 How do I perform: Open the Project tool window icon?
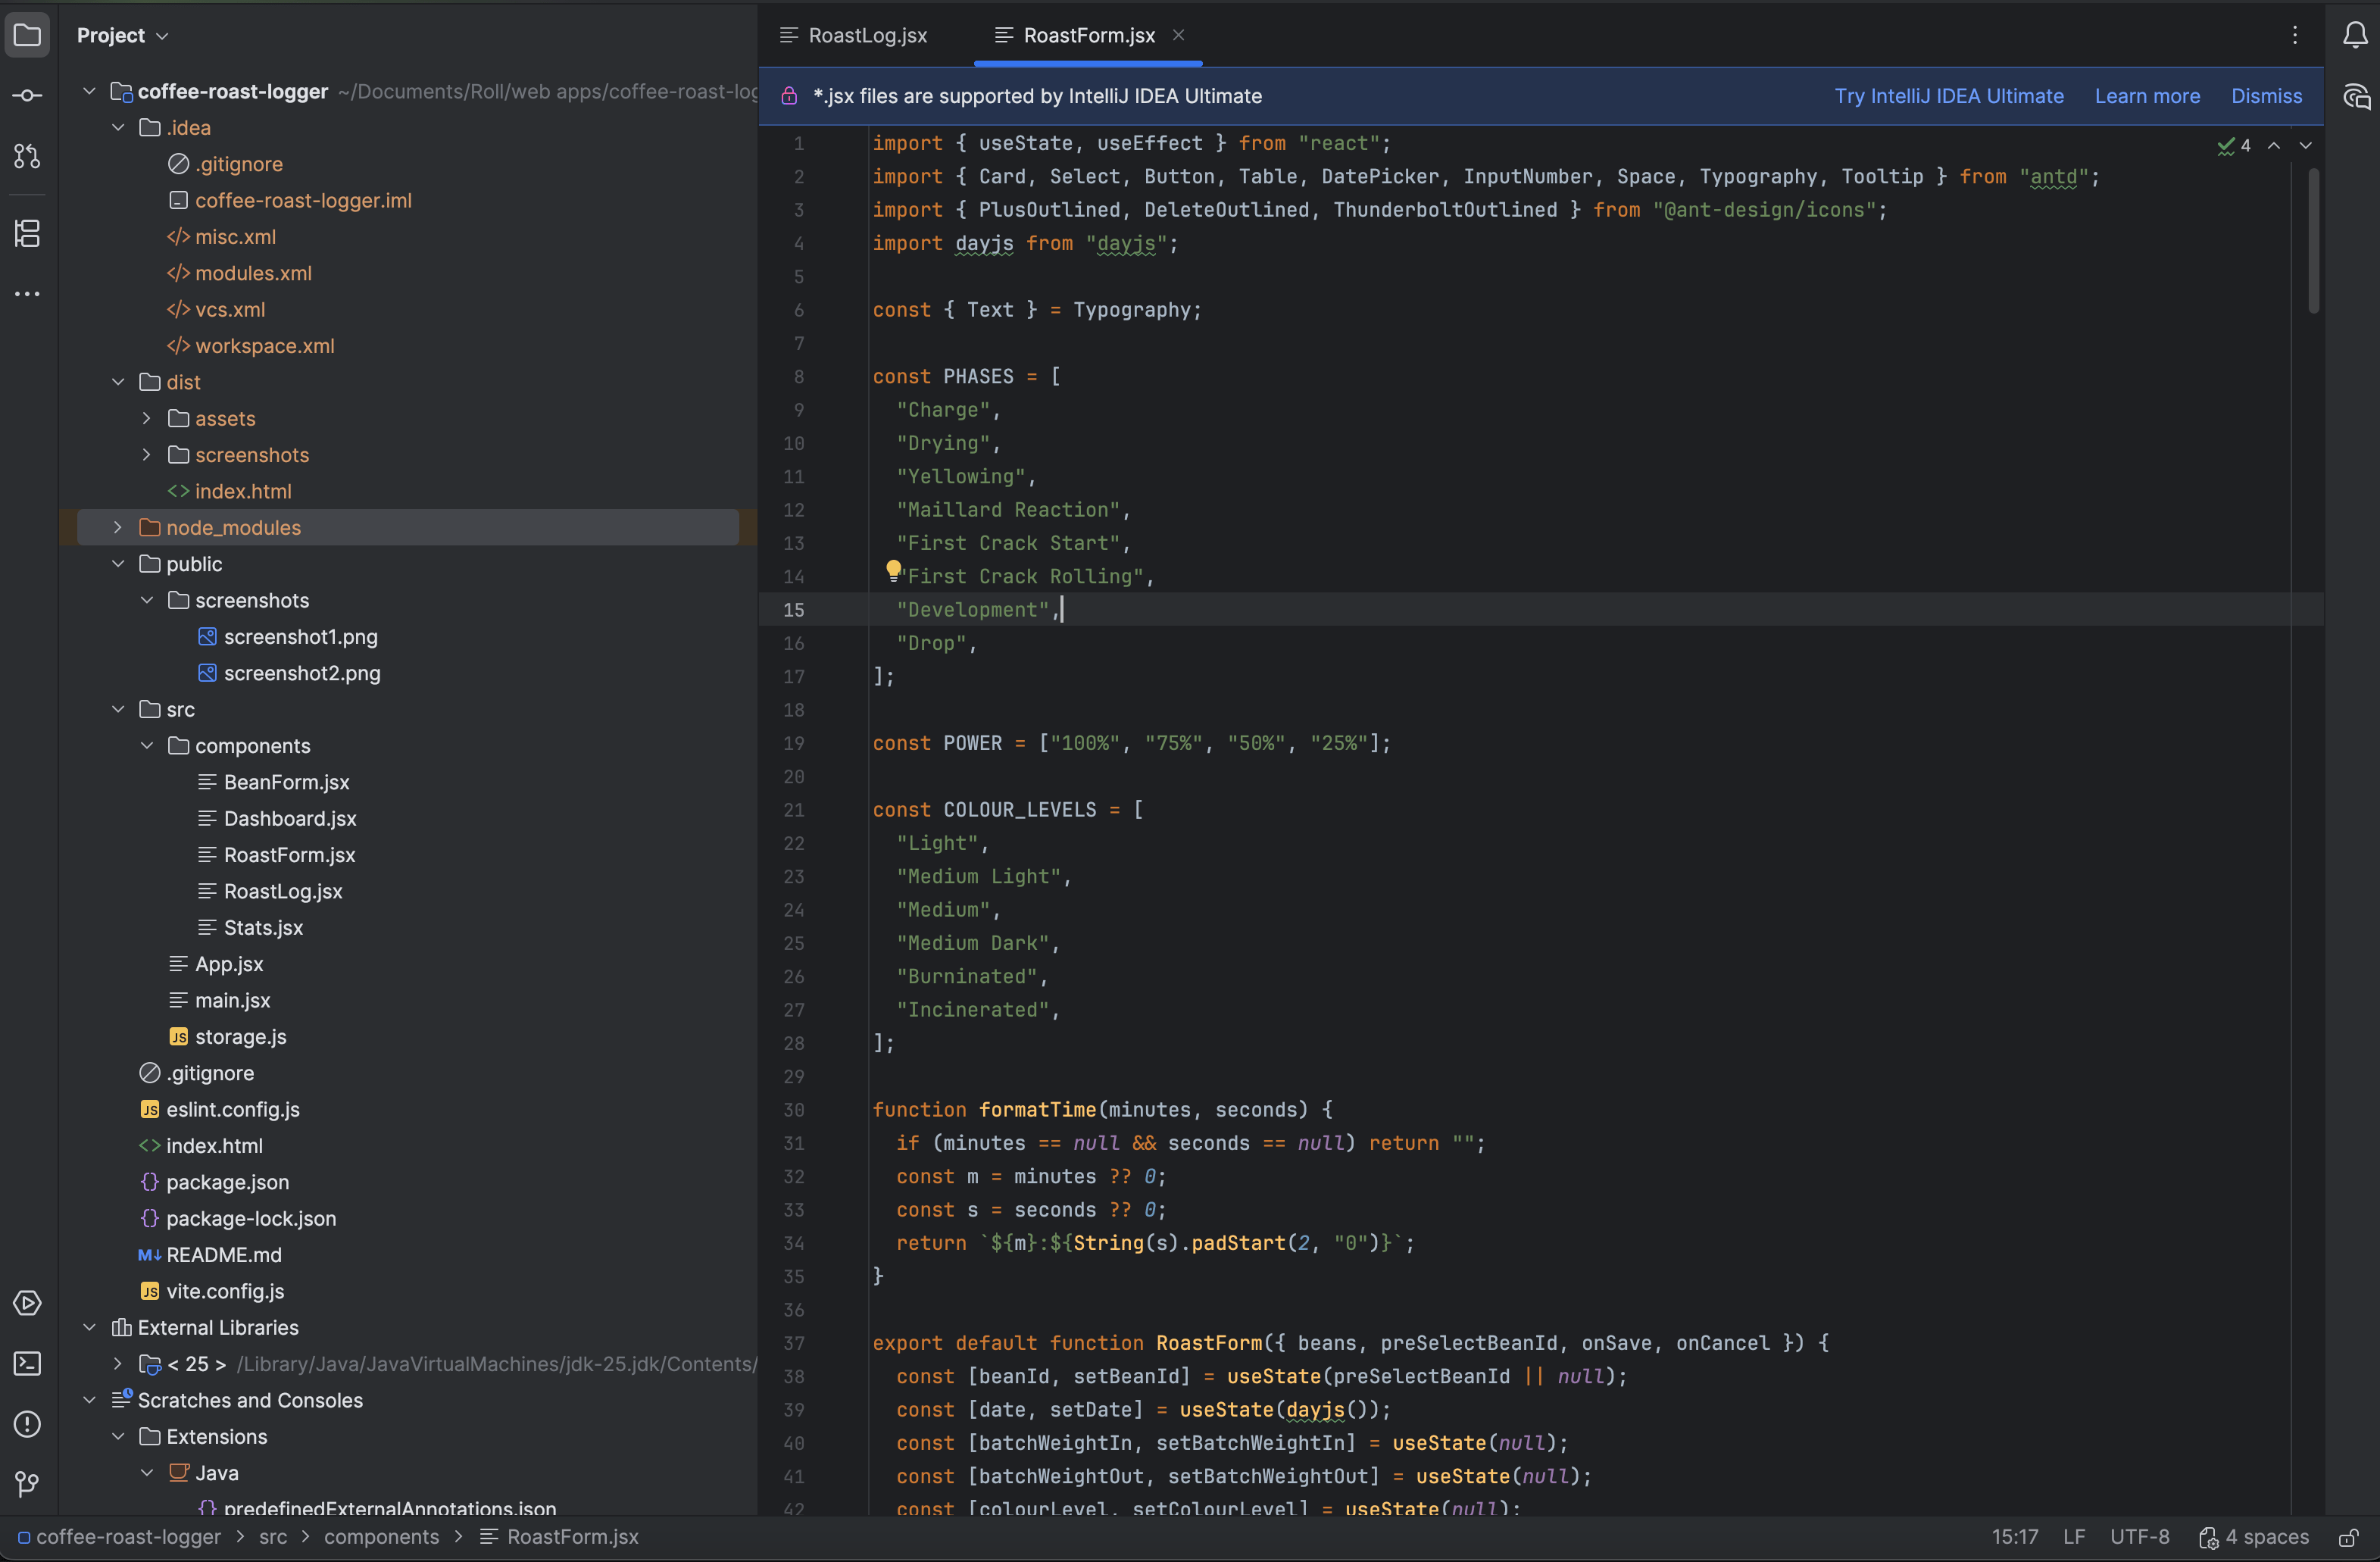pyautogui.click(x=27, y=35)
